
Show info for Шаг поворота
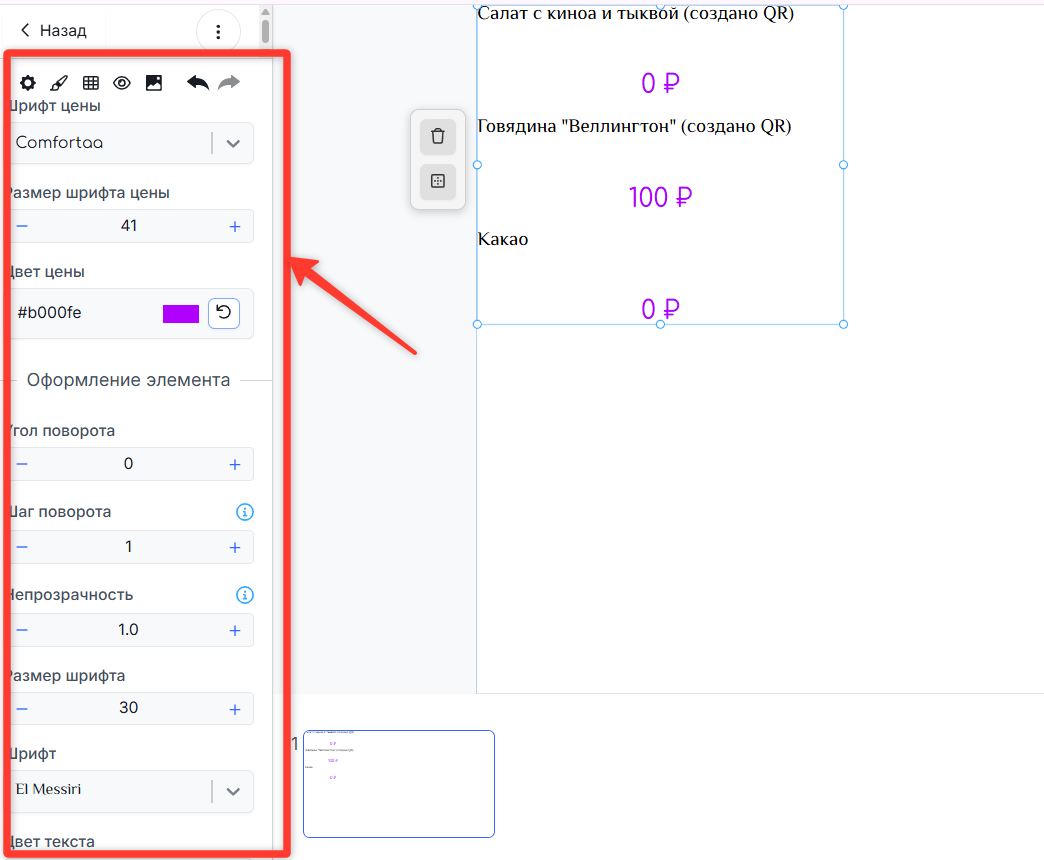pos(244,512)
